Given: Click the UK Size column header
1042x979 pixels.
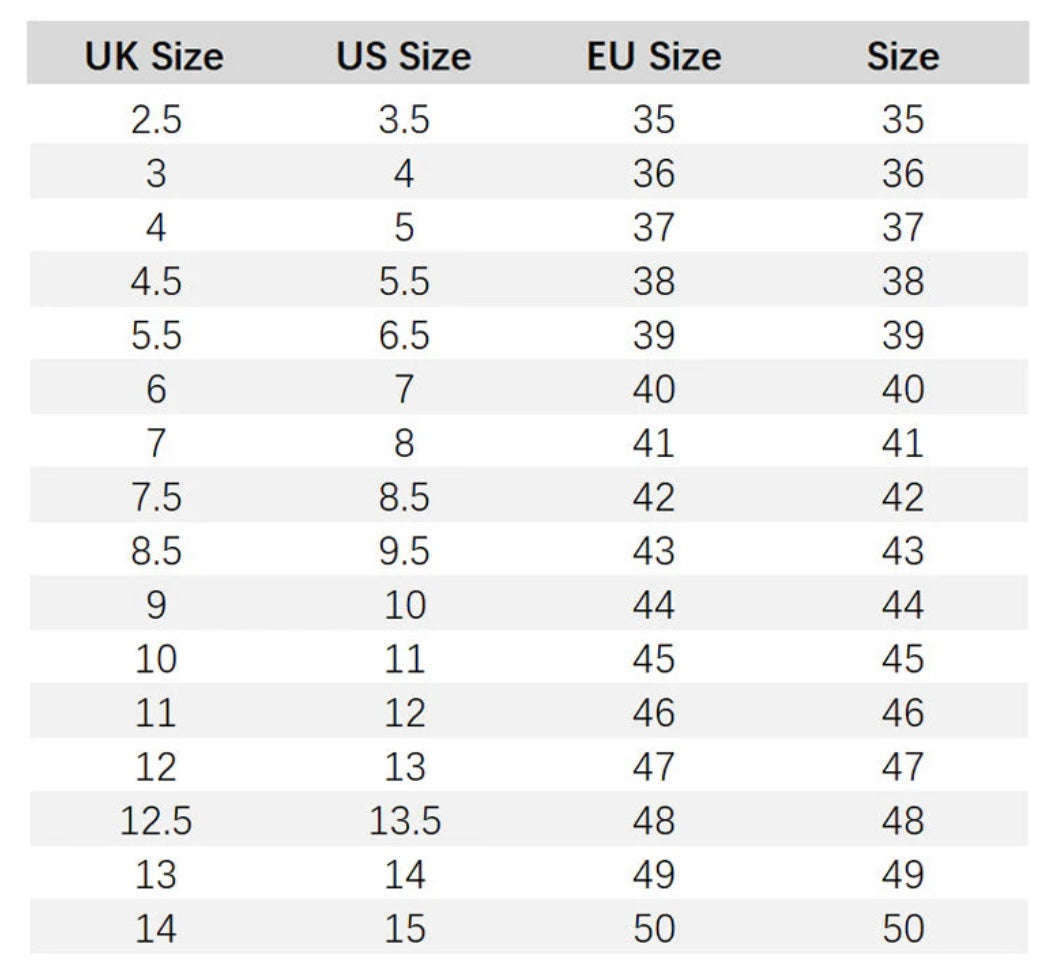Looking at the screenshot, I should [154, 56].
